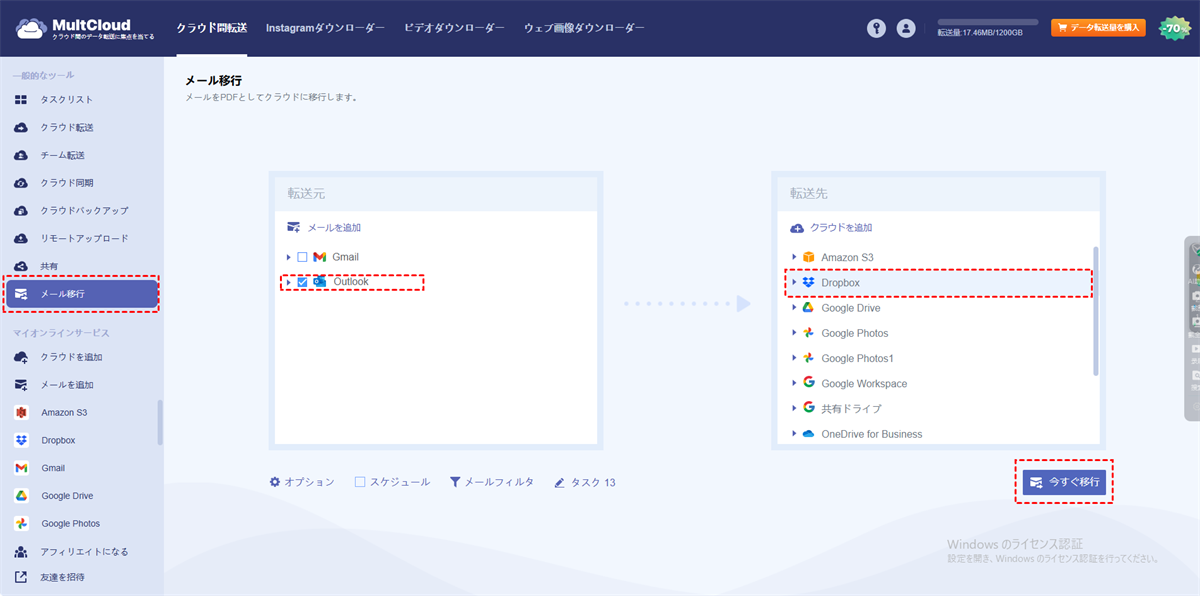Open ウェブ画像ダウンローダー tab
The image size is (1200, 596).
584,28
